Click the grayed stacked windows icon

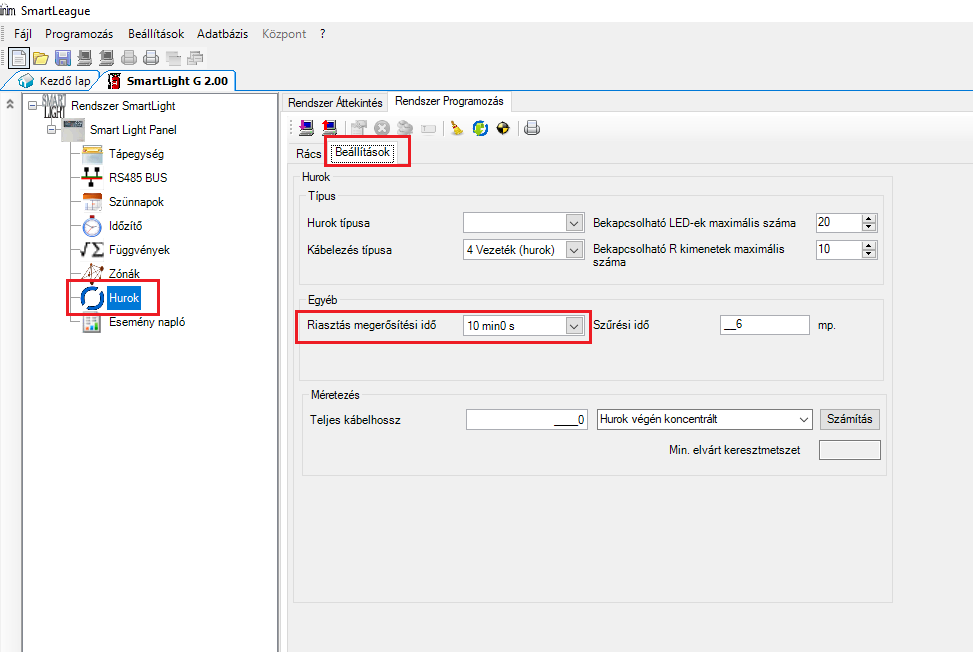(195, 58)
